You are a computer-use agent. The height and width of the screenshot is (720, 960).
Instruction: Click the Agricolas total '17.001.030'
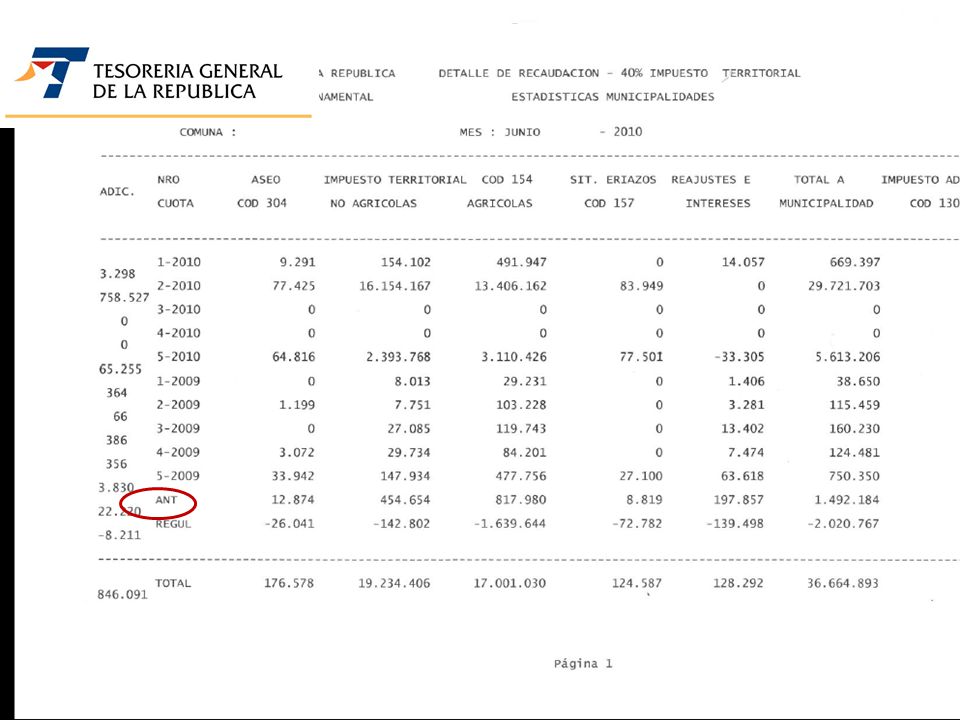click(509, 583)
